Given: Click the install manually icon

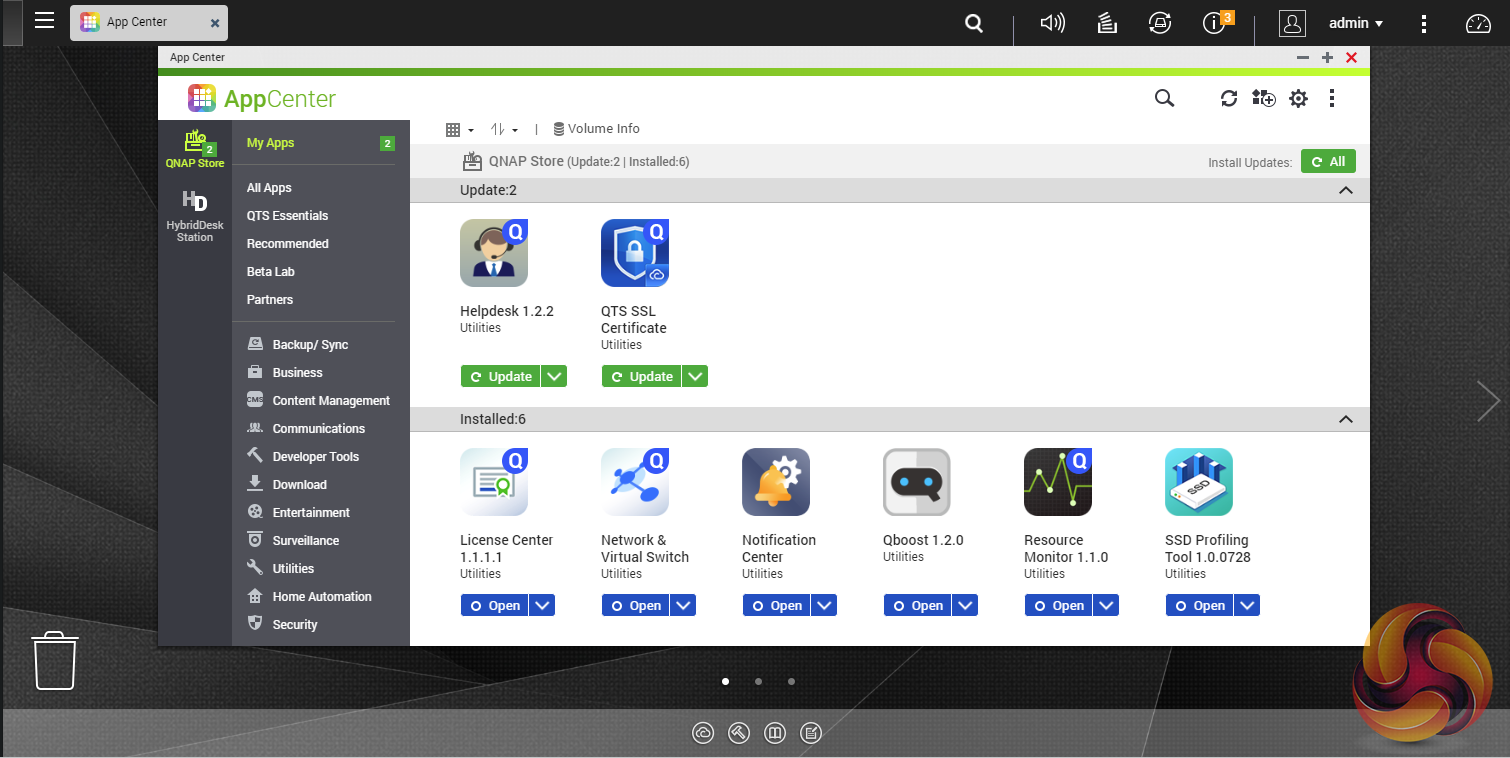Looking at the screenshot, I should [x=1264, y=98].
